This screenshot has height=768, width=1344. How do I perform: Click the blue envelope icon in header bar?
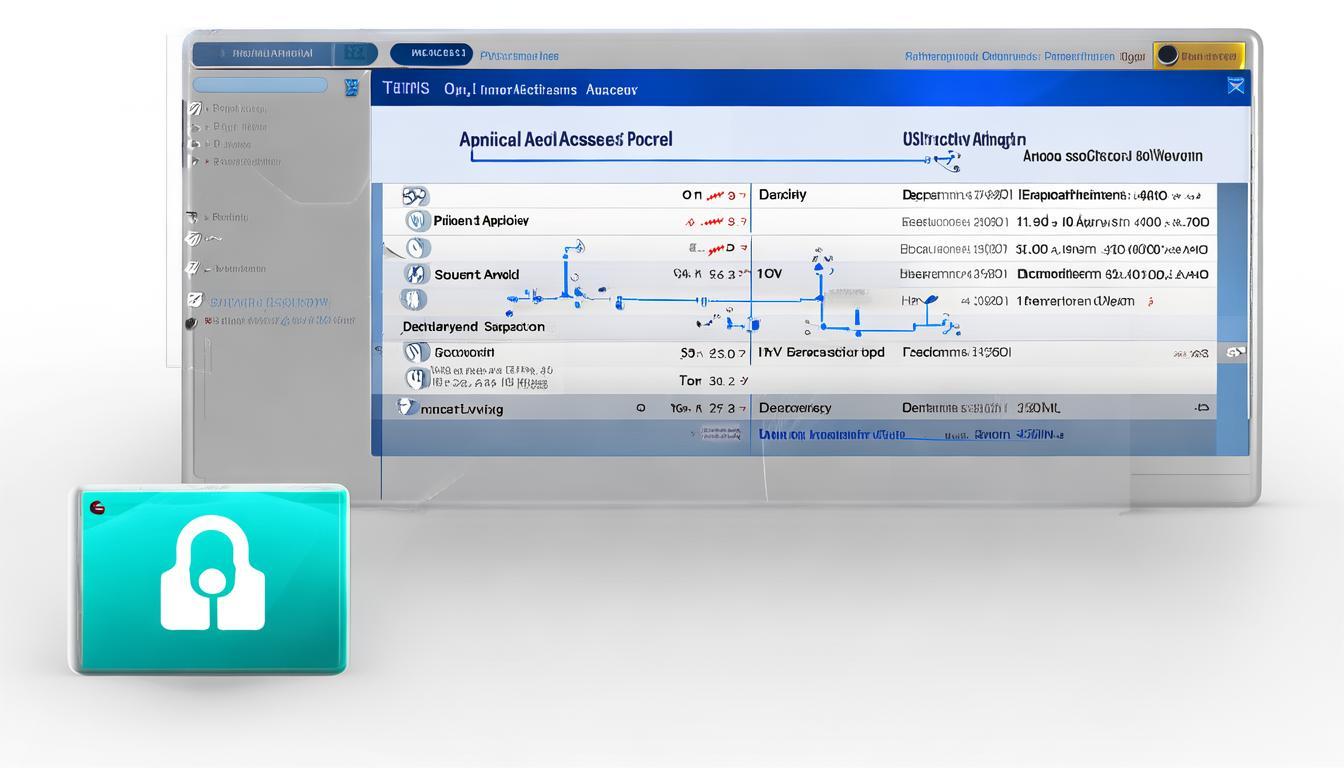(1236, 87)
